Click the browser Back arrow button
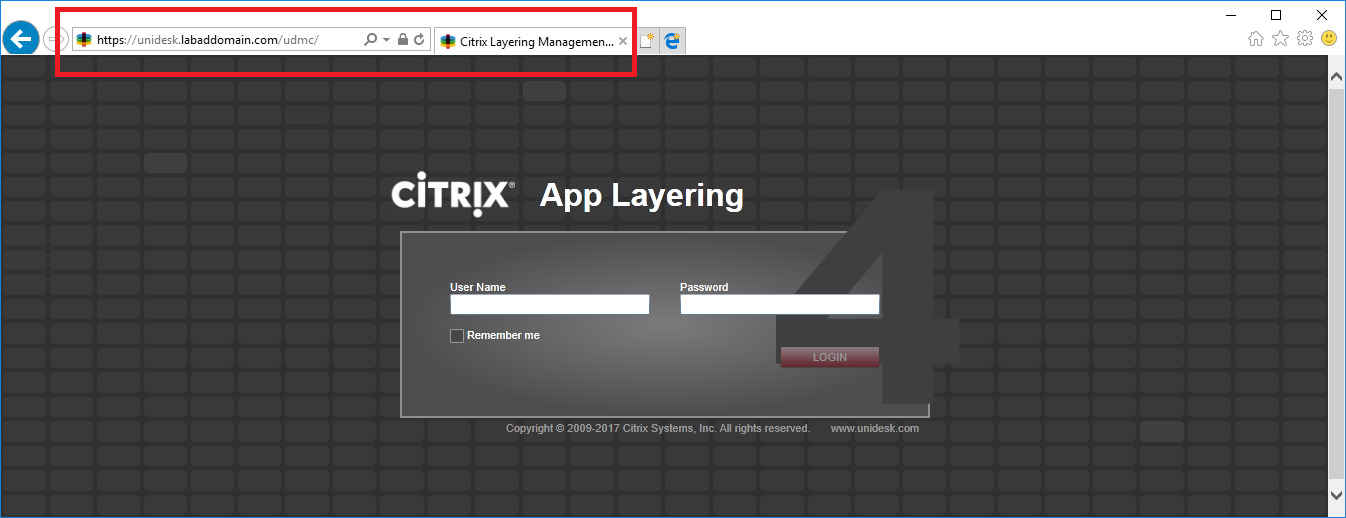Viewport: 1346px width, 518px height. (20, 39)
